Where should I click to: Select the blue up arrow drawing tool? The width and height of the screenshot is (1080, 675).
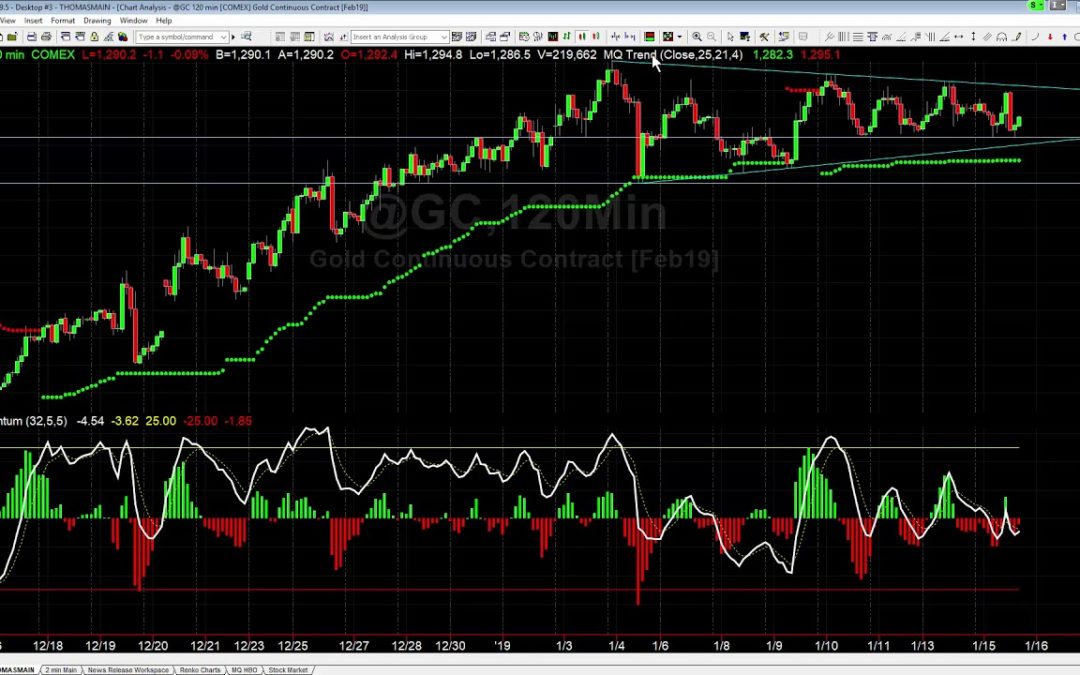[1064, 37]
